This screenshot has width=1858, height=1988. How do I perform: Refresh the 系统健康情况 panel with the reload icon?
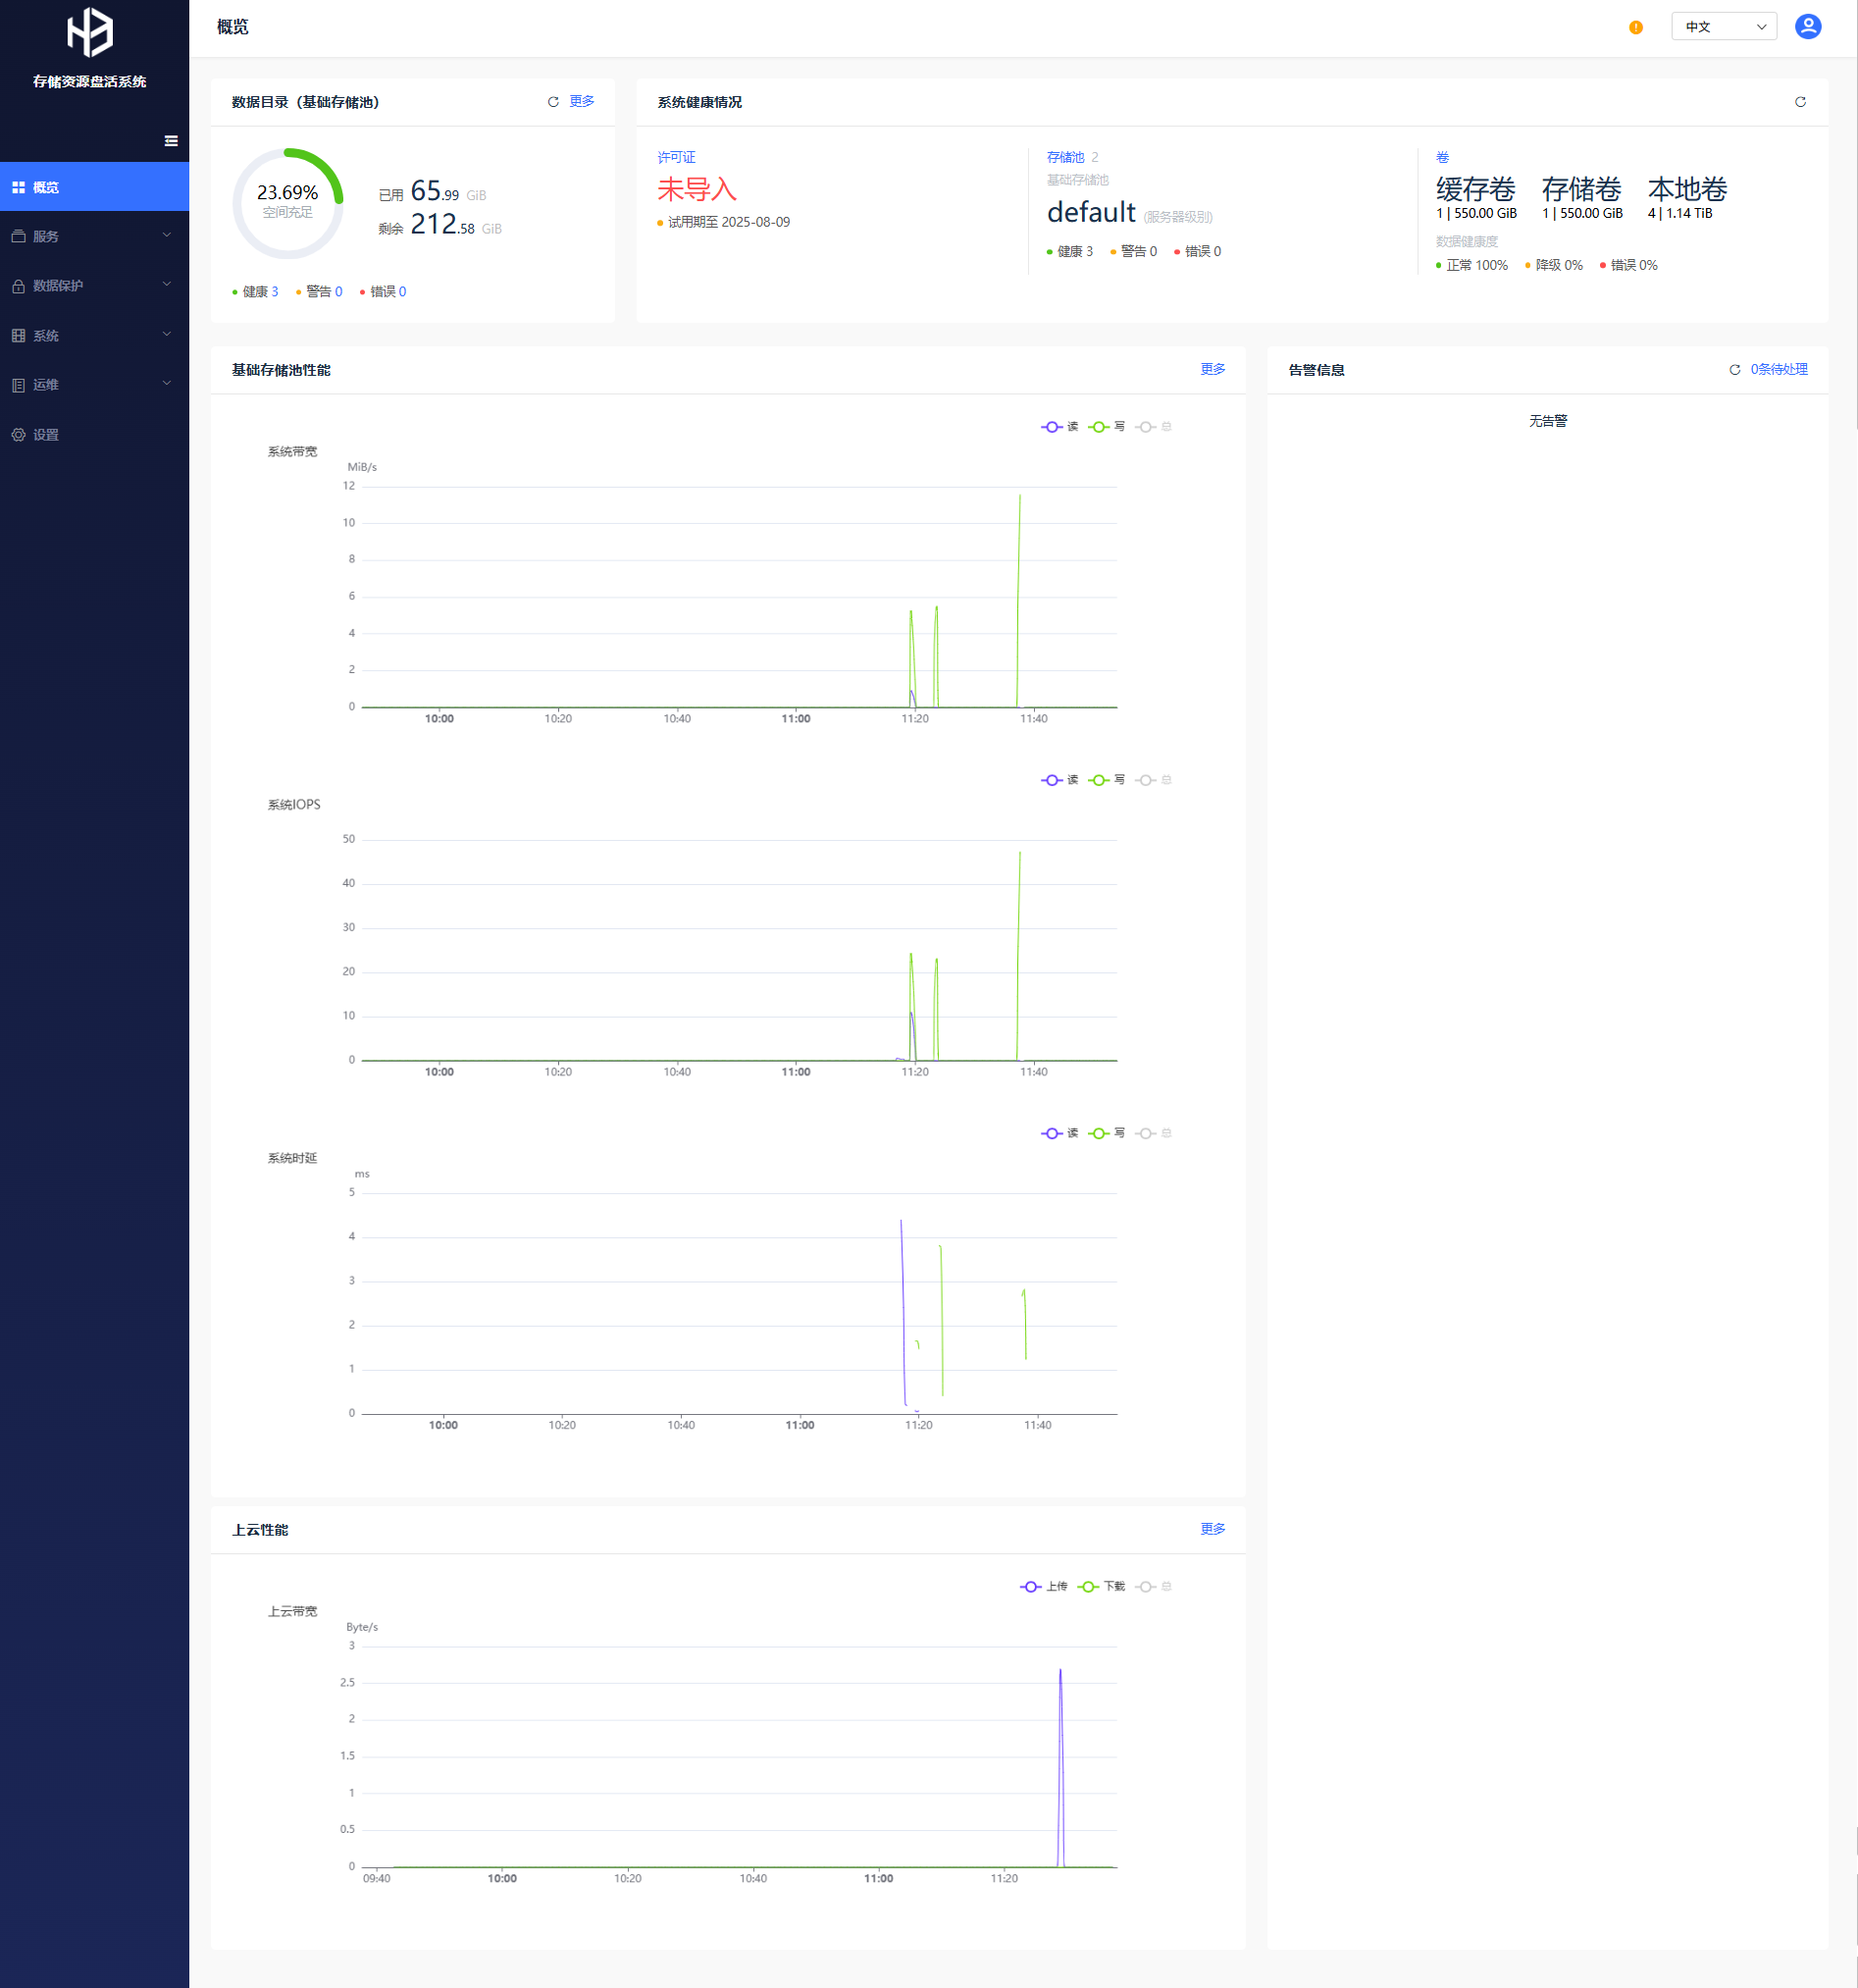[1800, 102]
